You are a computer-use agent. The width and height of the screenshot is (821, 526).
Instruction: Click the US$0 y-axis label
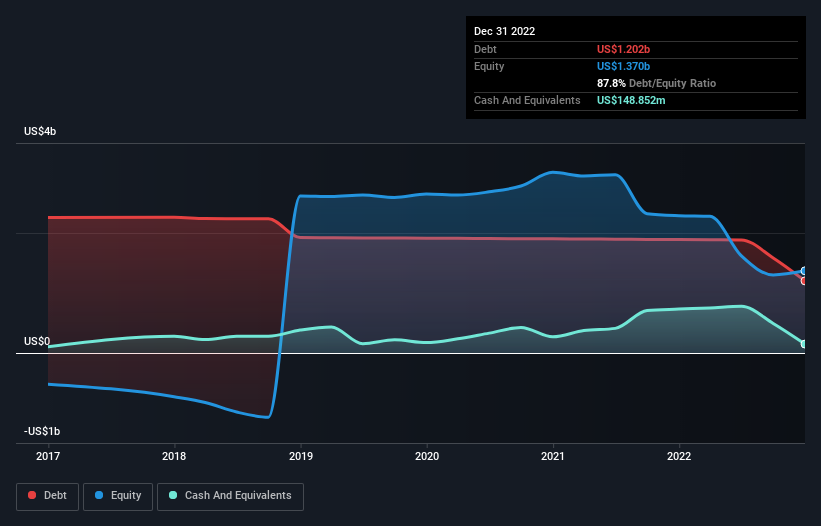click(37, 341)
